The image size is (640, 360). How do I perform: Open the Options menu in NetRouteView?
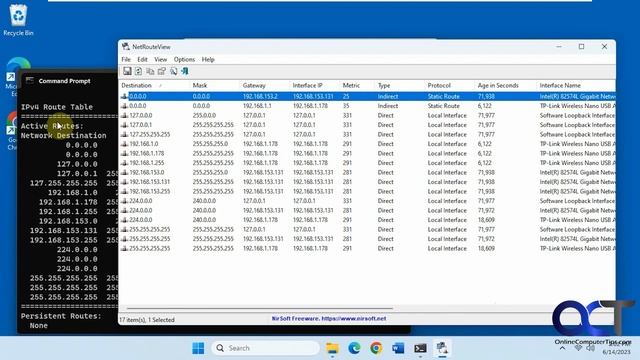[184, 60]
